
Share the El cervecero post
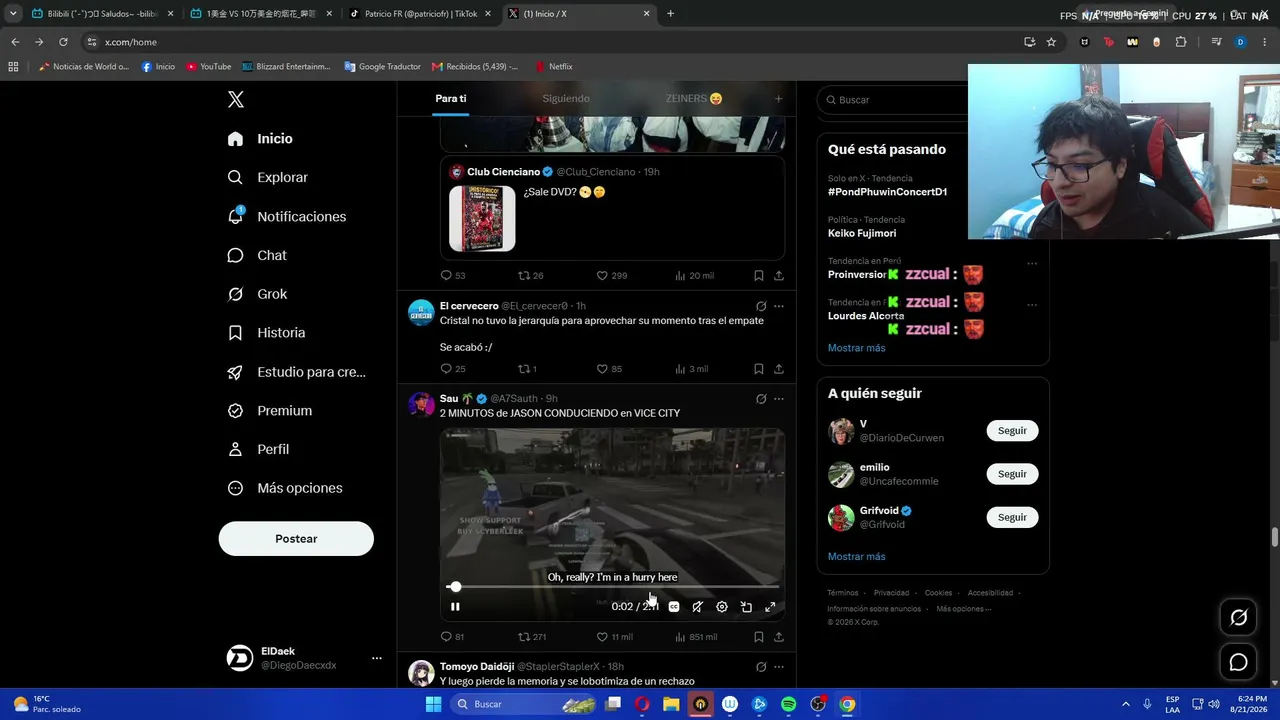click(x=778, y=369)
